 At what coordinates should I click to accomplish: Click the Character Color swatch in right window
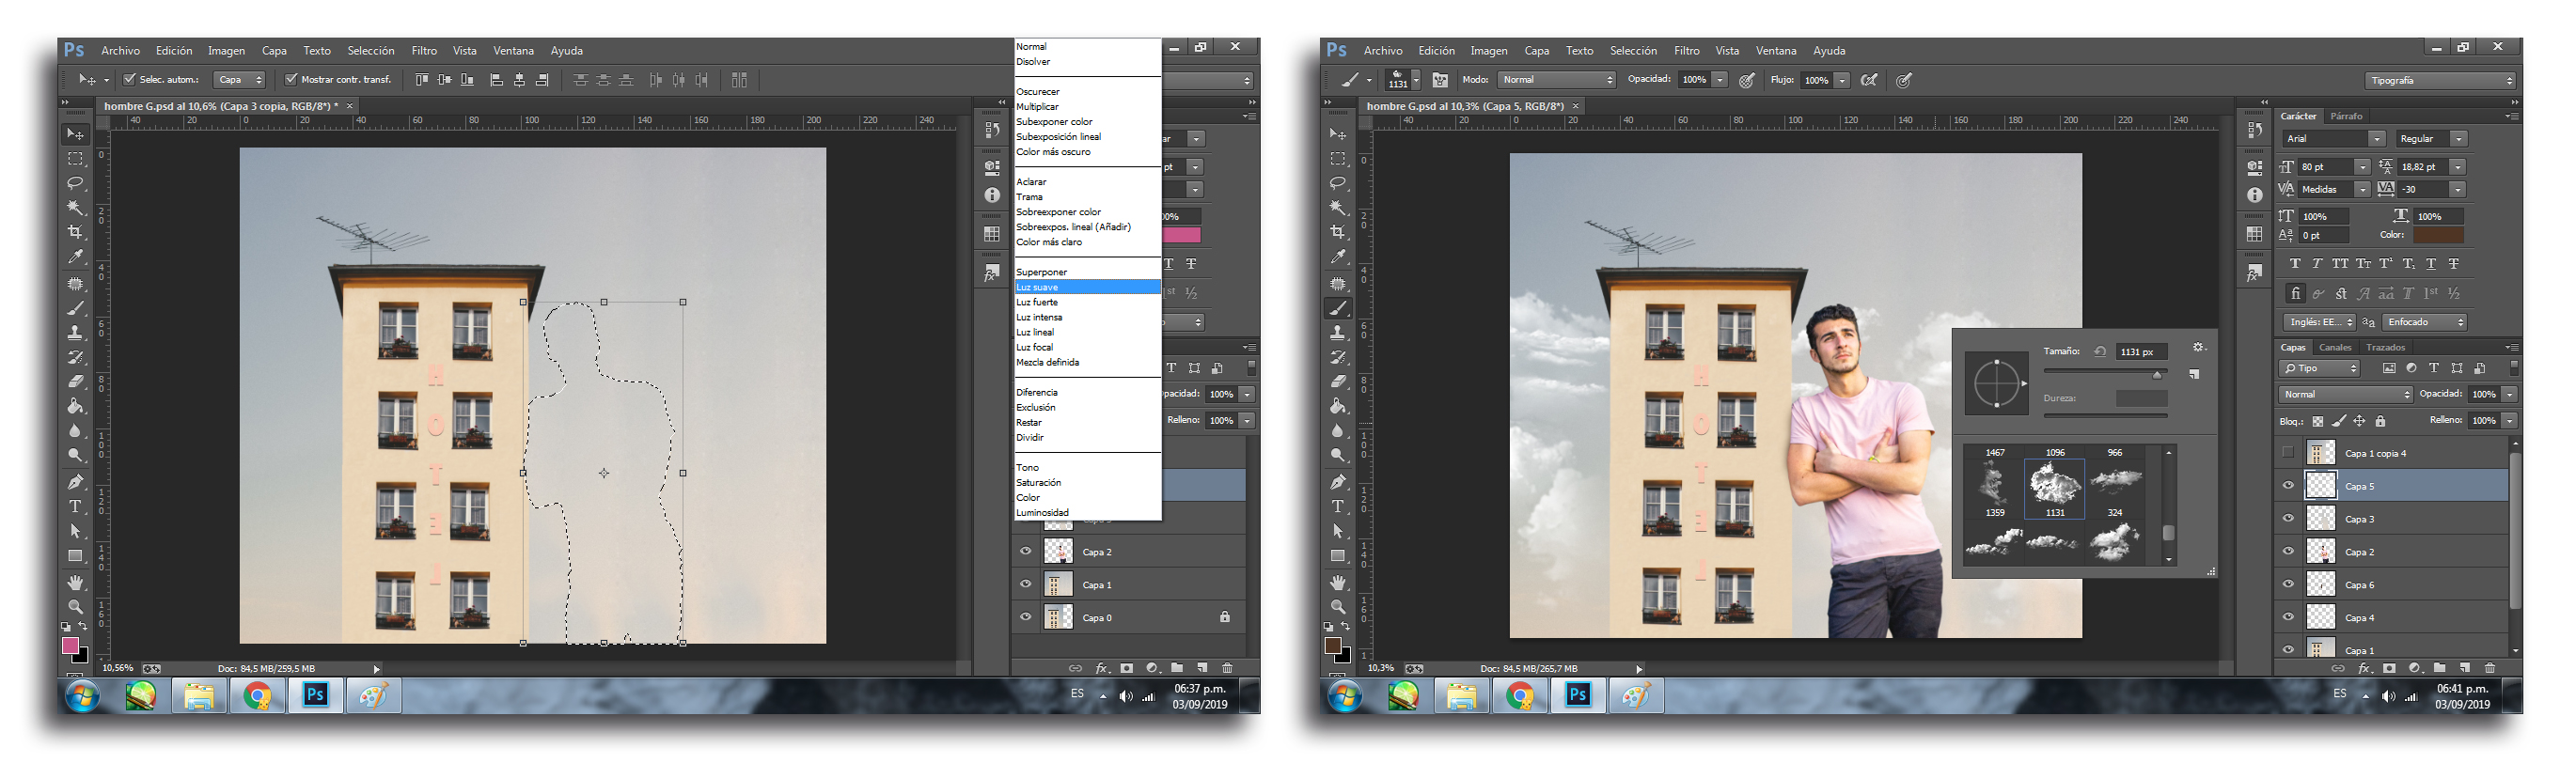(2438, 235)
